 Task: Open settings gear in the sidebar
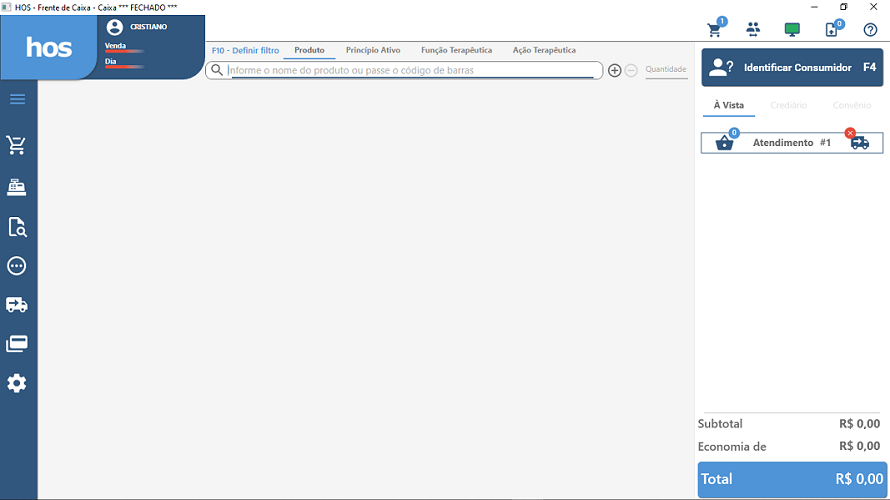pyautogui.click(x=17, y=383)
